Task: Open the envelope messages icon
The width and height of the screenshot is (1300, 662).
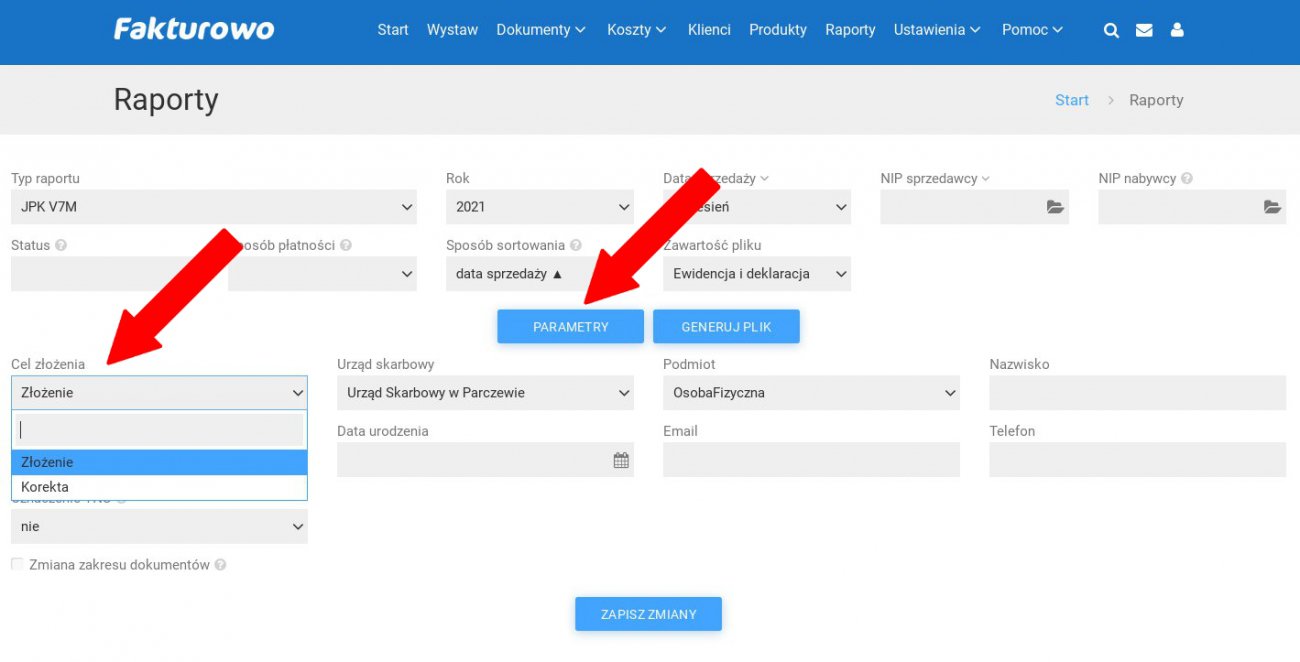Action: point(1144,30)
